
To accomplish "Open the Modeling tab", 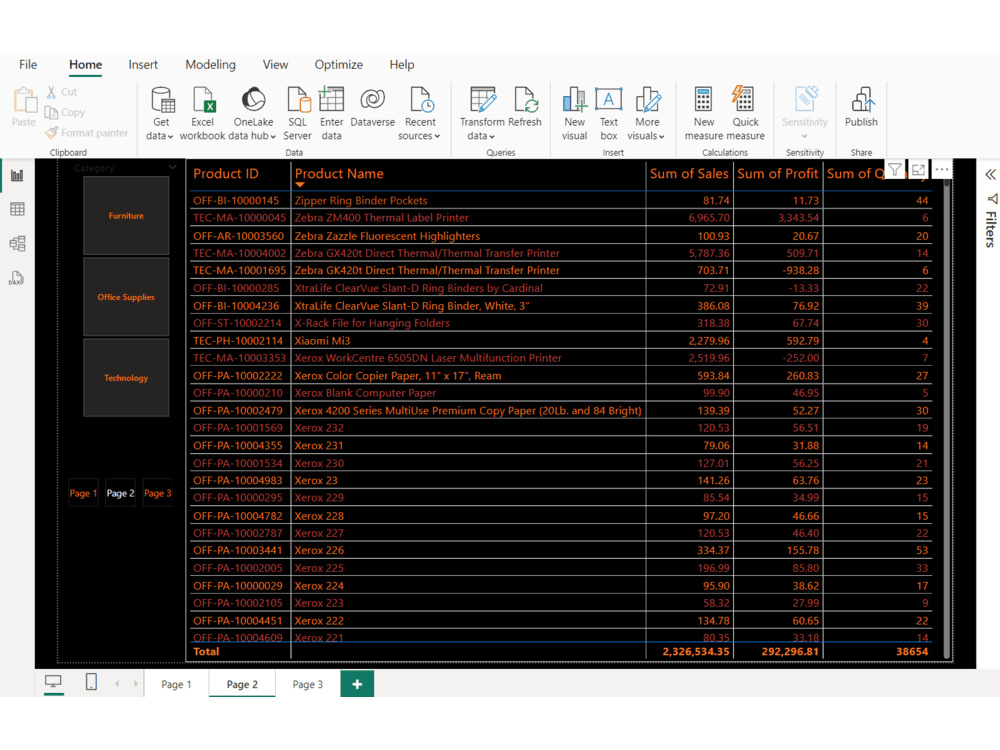I will pos(210,64).
